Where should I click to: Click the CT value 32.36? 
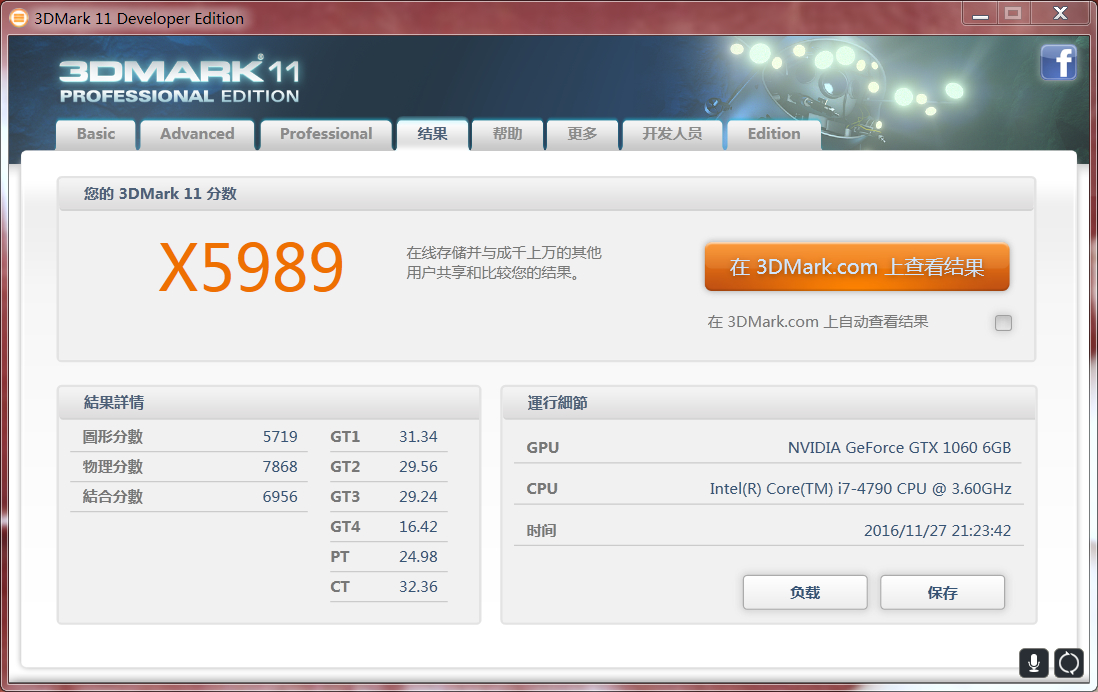click(x=418, y=587)
